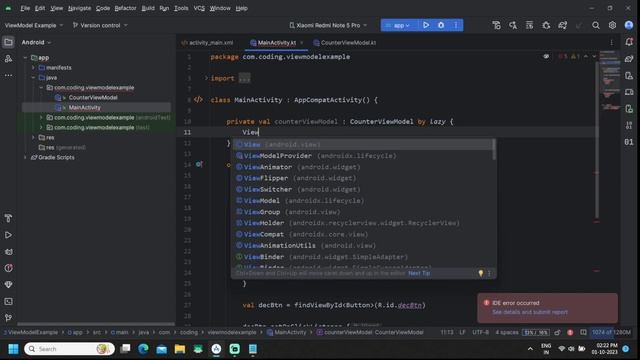Switch to activity_main.xml tab
This screenshot has width=640, height=360.
(207, 42)
